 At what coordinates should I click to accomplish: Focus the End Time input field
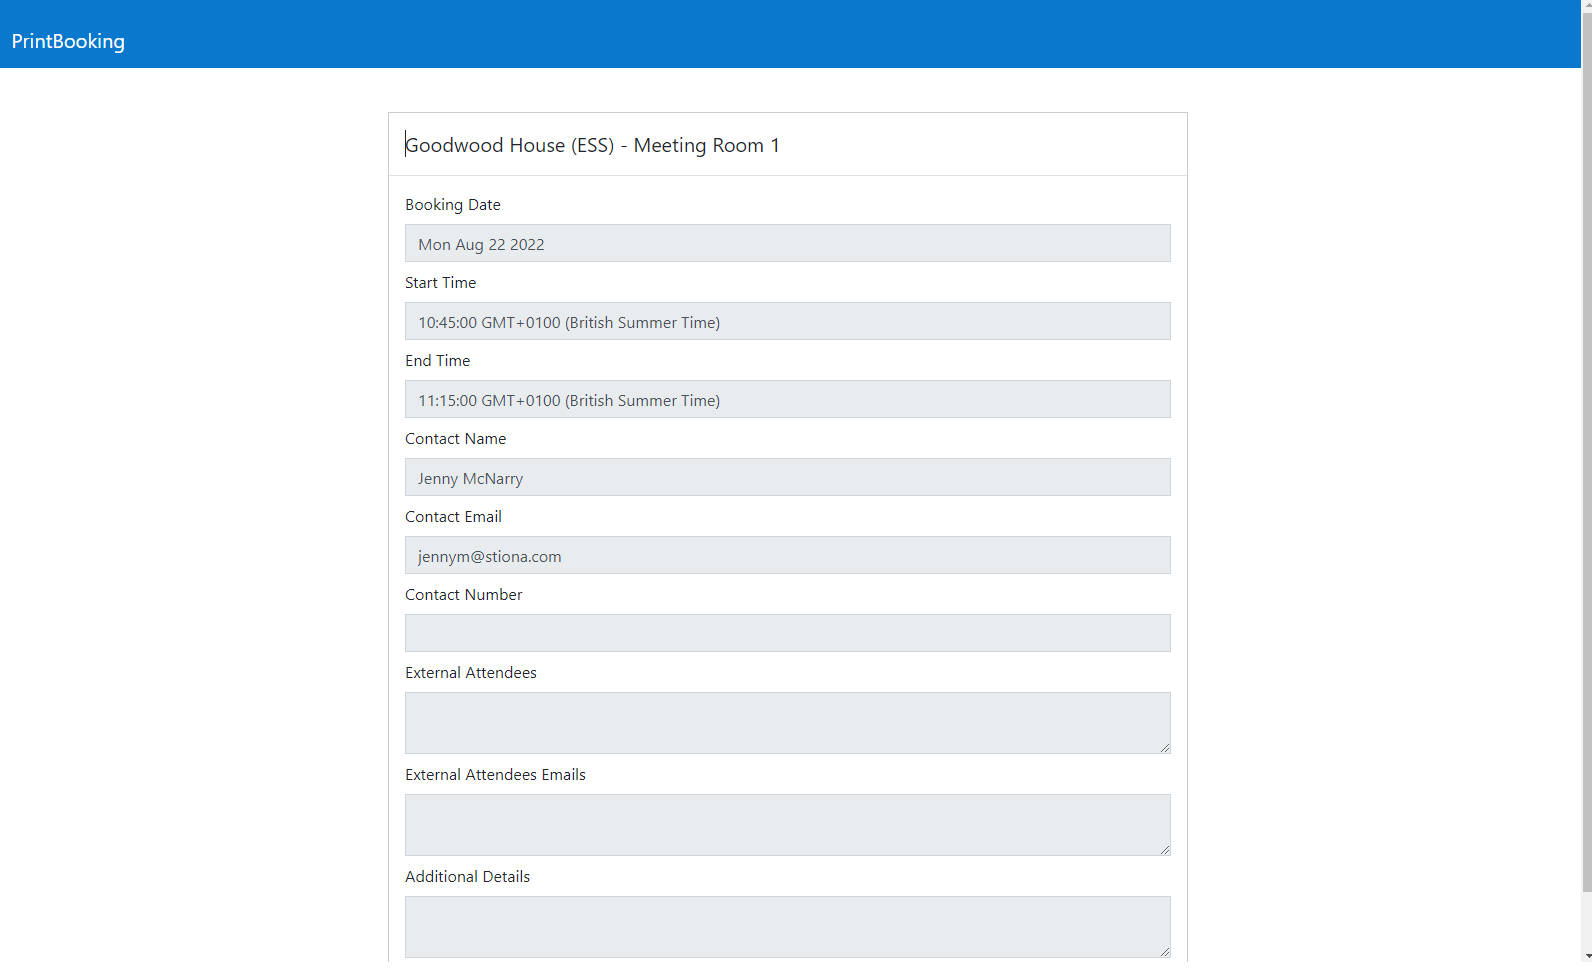(x=787, y=400)
